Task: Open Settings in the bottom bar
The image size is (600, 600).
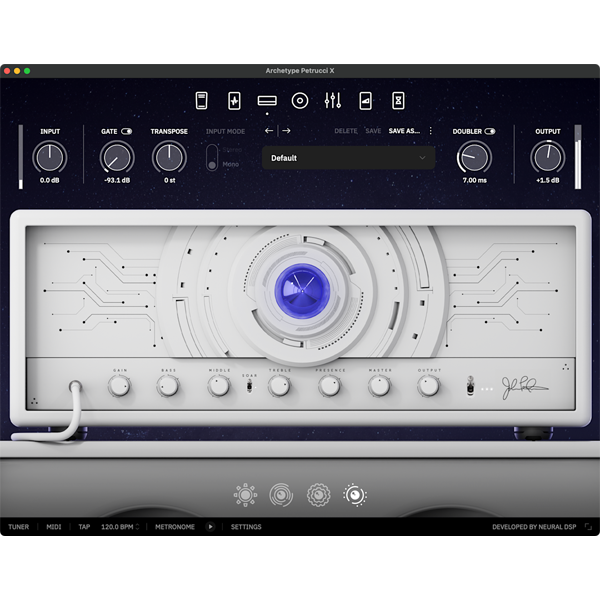Action: coord(246,527)
